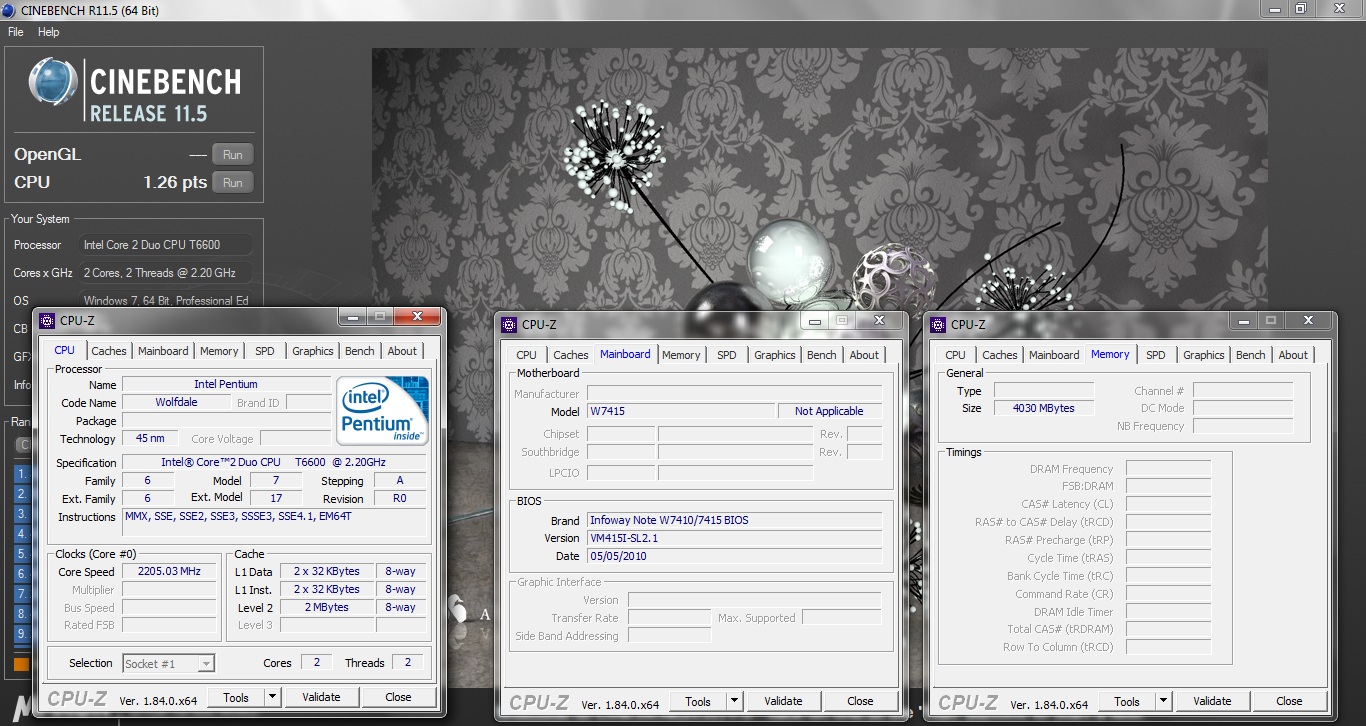This screenshot has height=726, width=1366.
Task: Click the first CPU-Z window title icon
Action: (x=47, y=320)
